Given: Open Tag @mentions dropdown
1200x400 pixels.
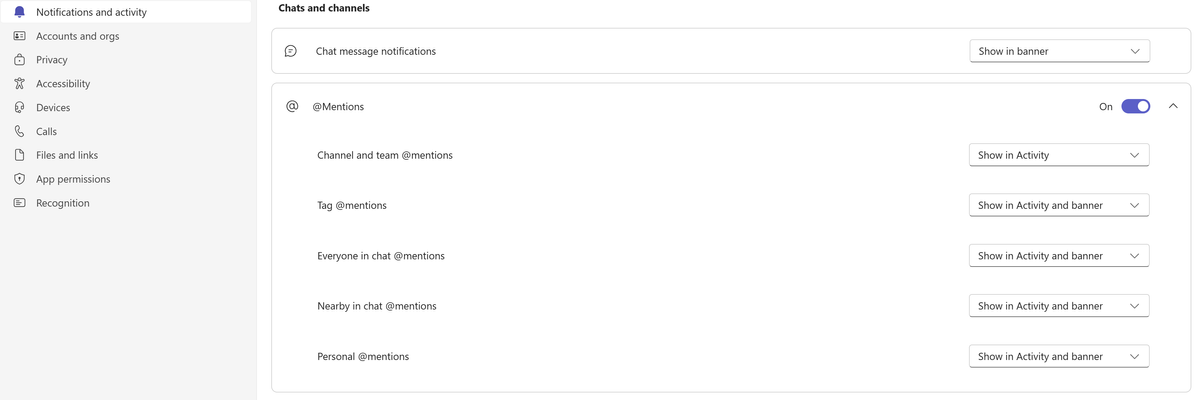Looking at the screenshot, I should pyautogui.click(x=1059, y=205).
